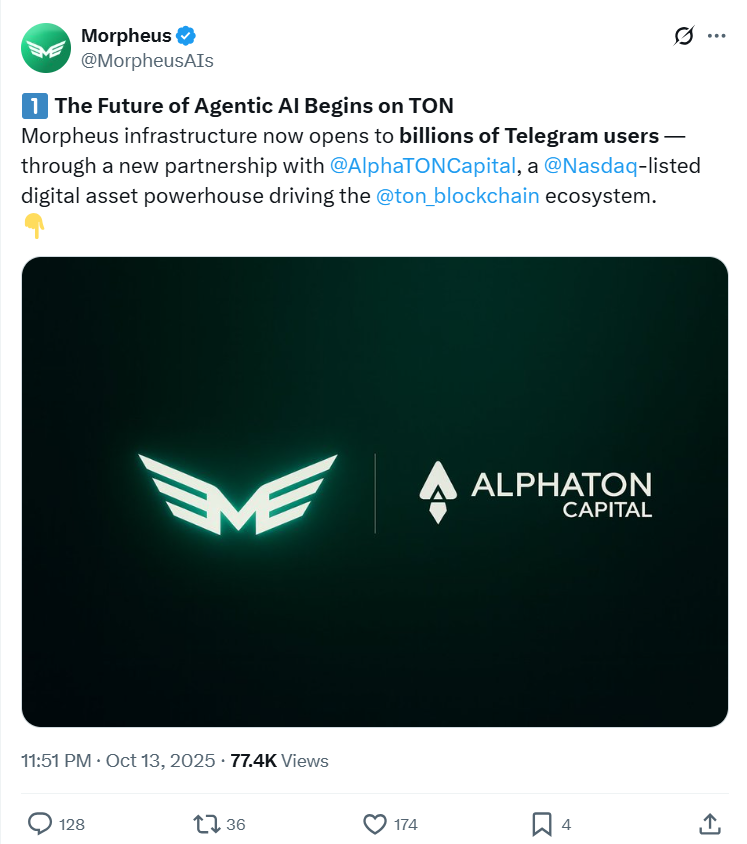The width and height of the screenshot is (747, 844).
Task: Click the reply speech bubble icon
Action: 40,823
